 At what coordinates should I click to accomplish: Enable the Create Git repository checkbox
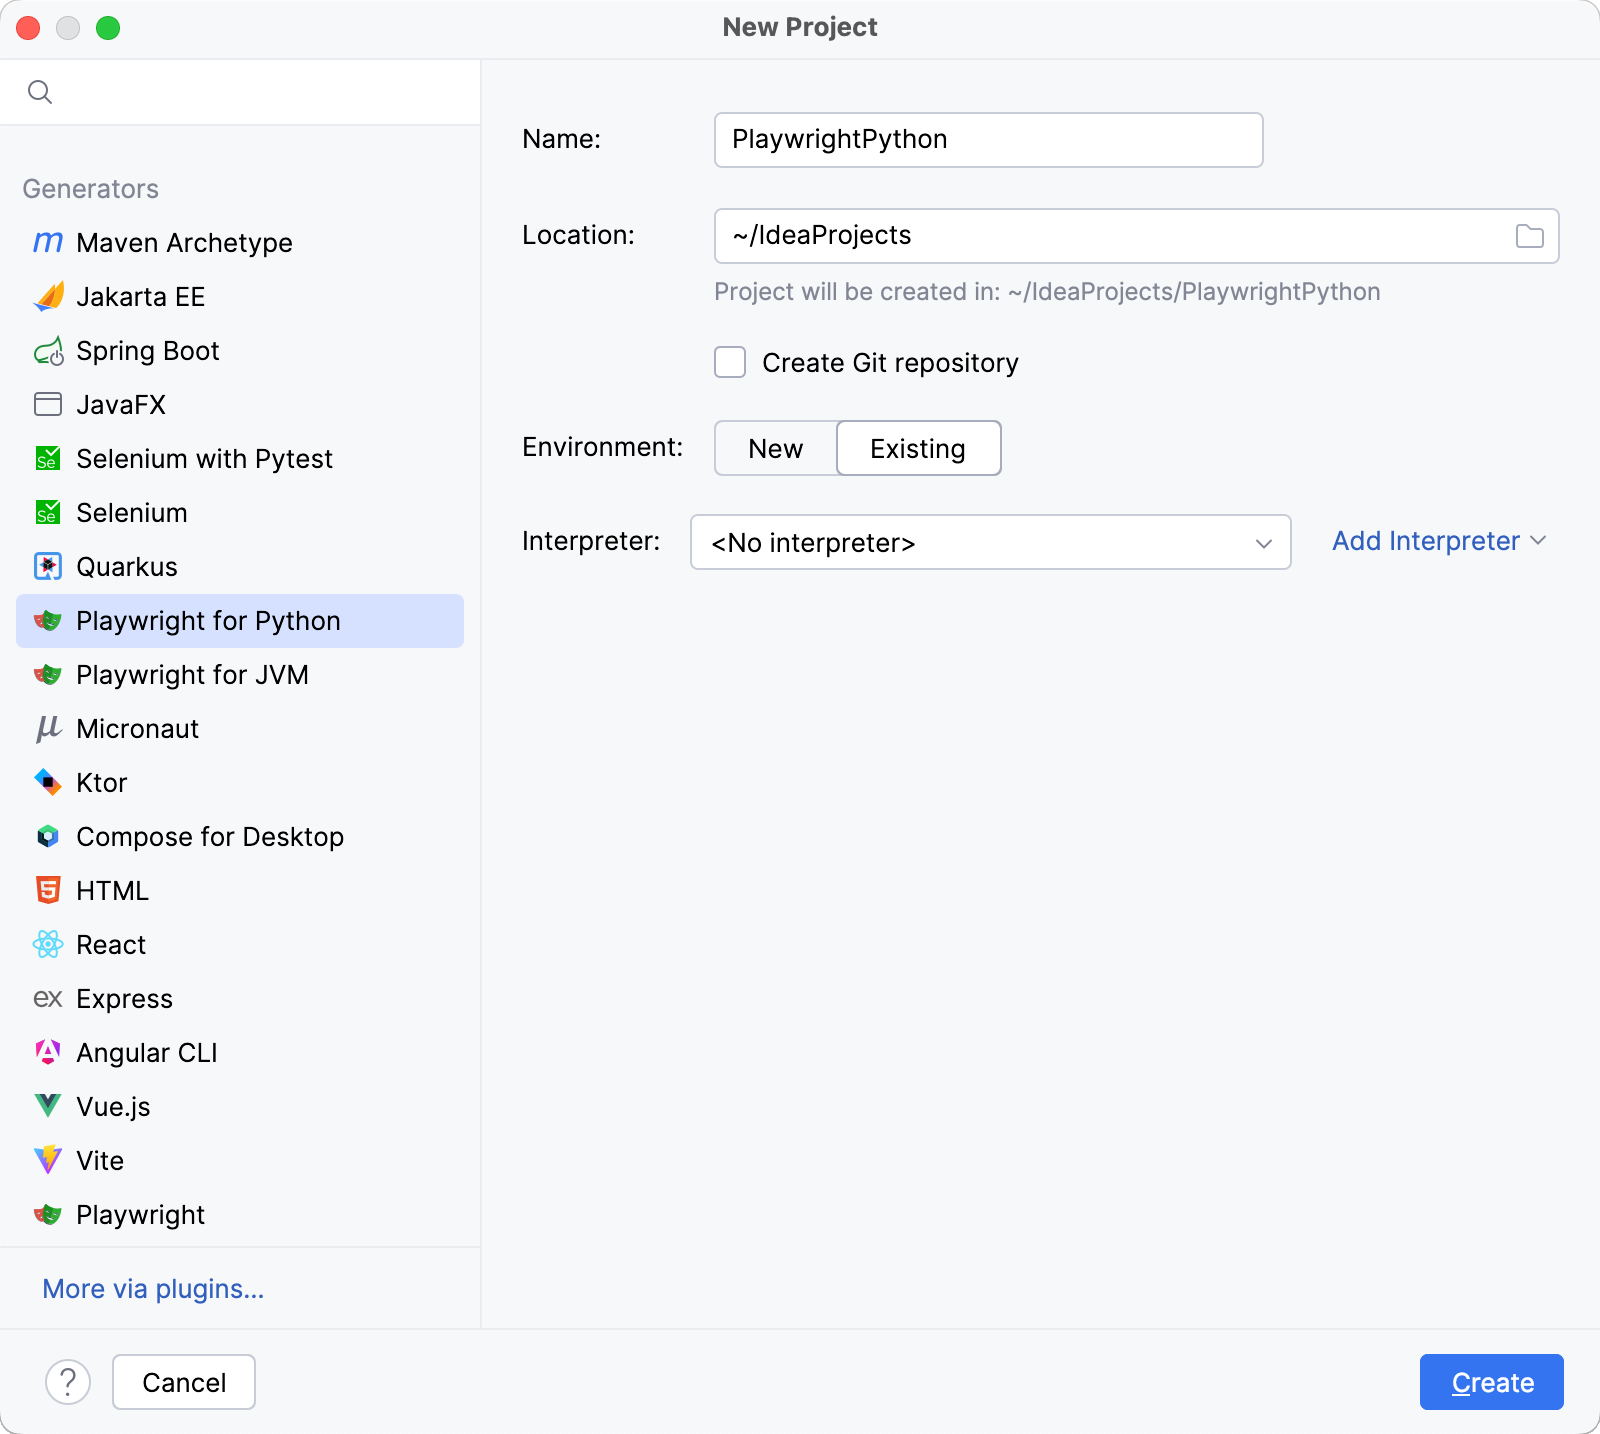click(x=729, y=362)
